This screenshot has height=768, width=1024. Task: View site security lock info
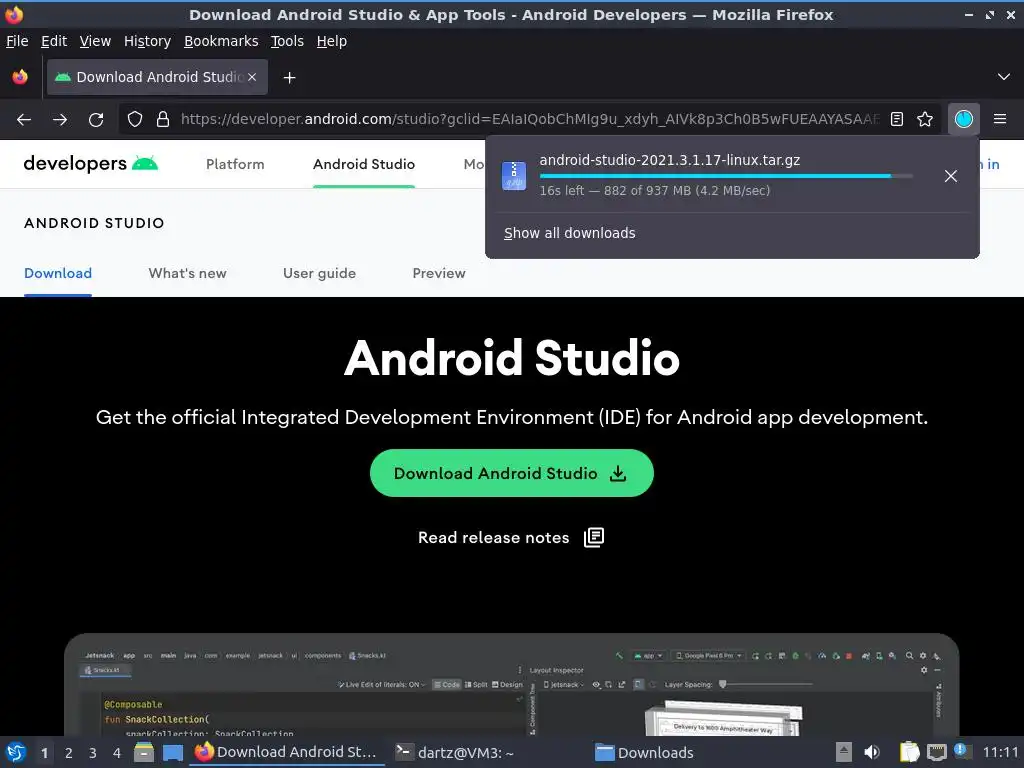[163, 119]
